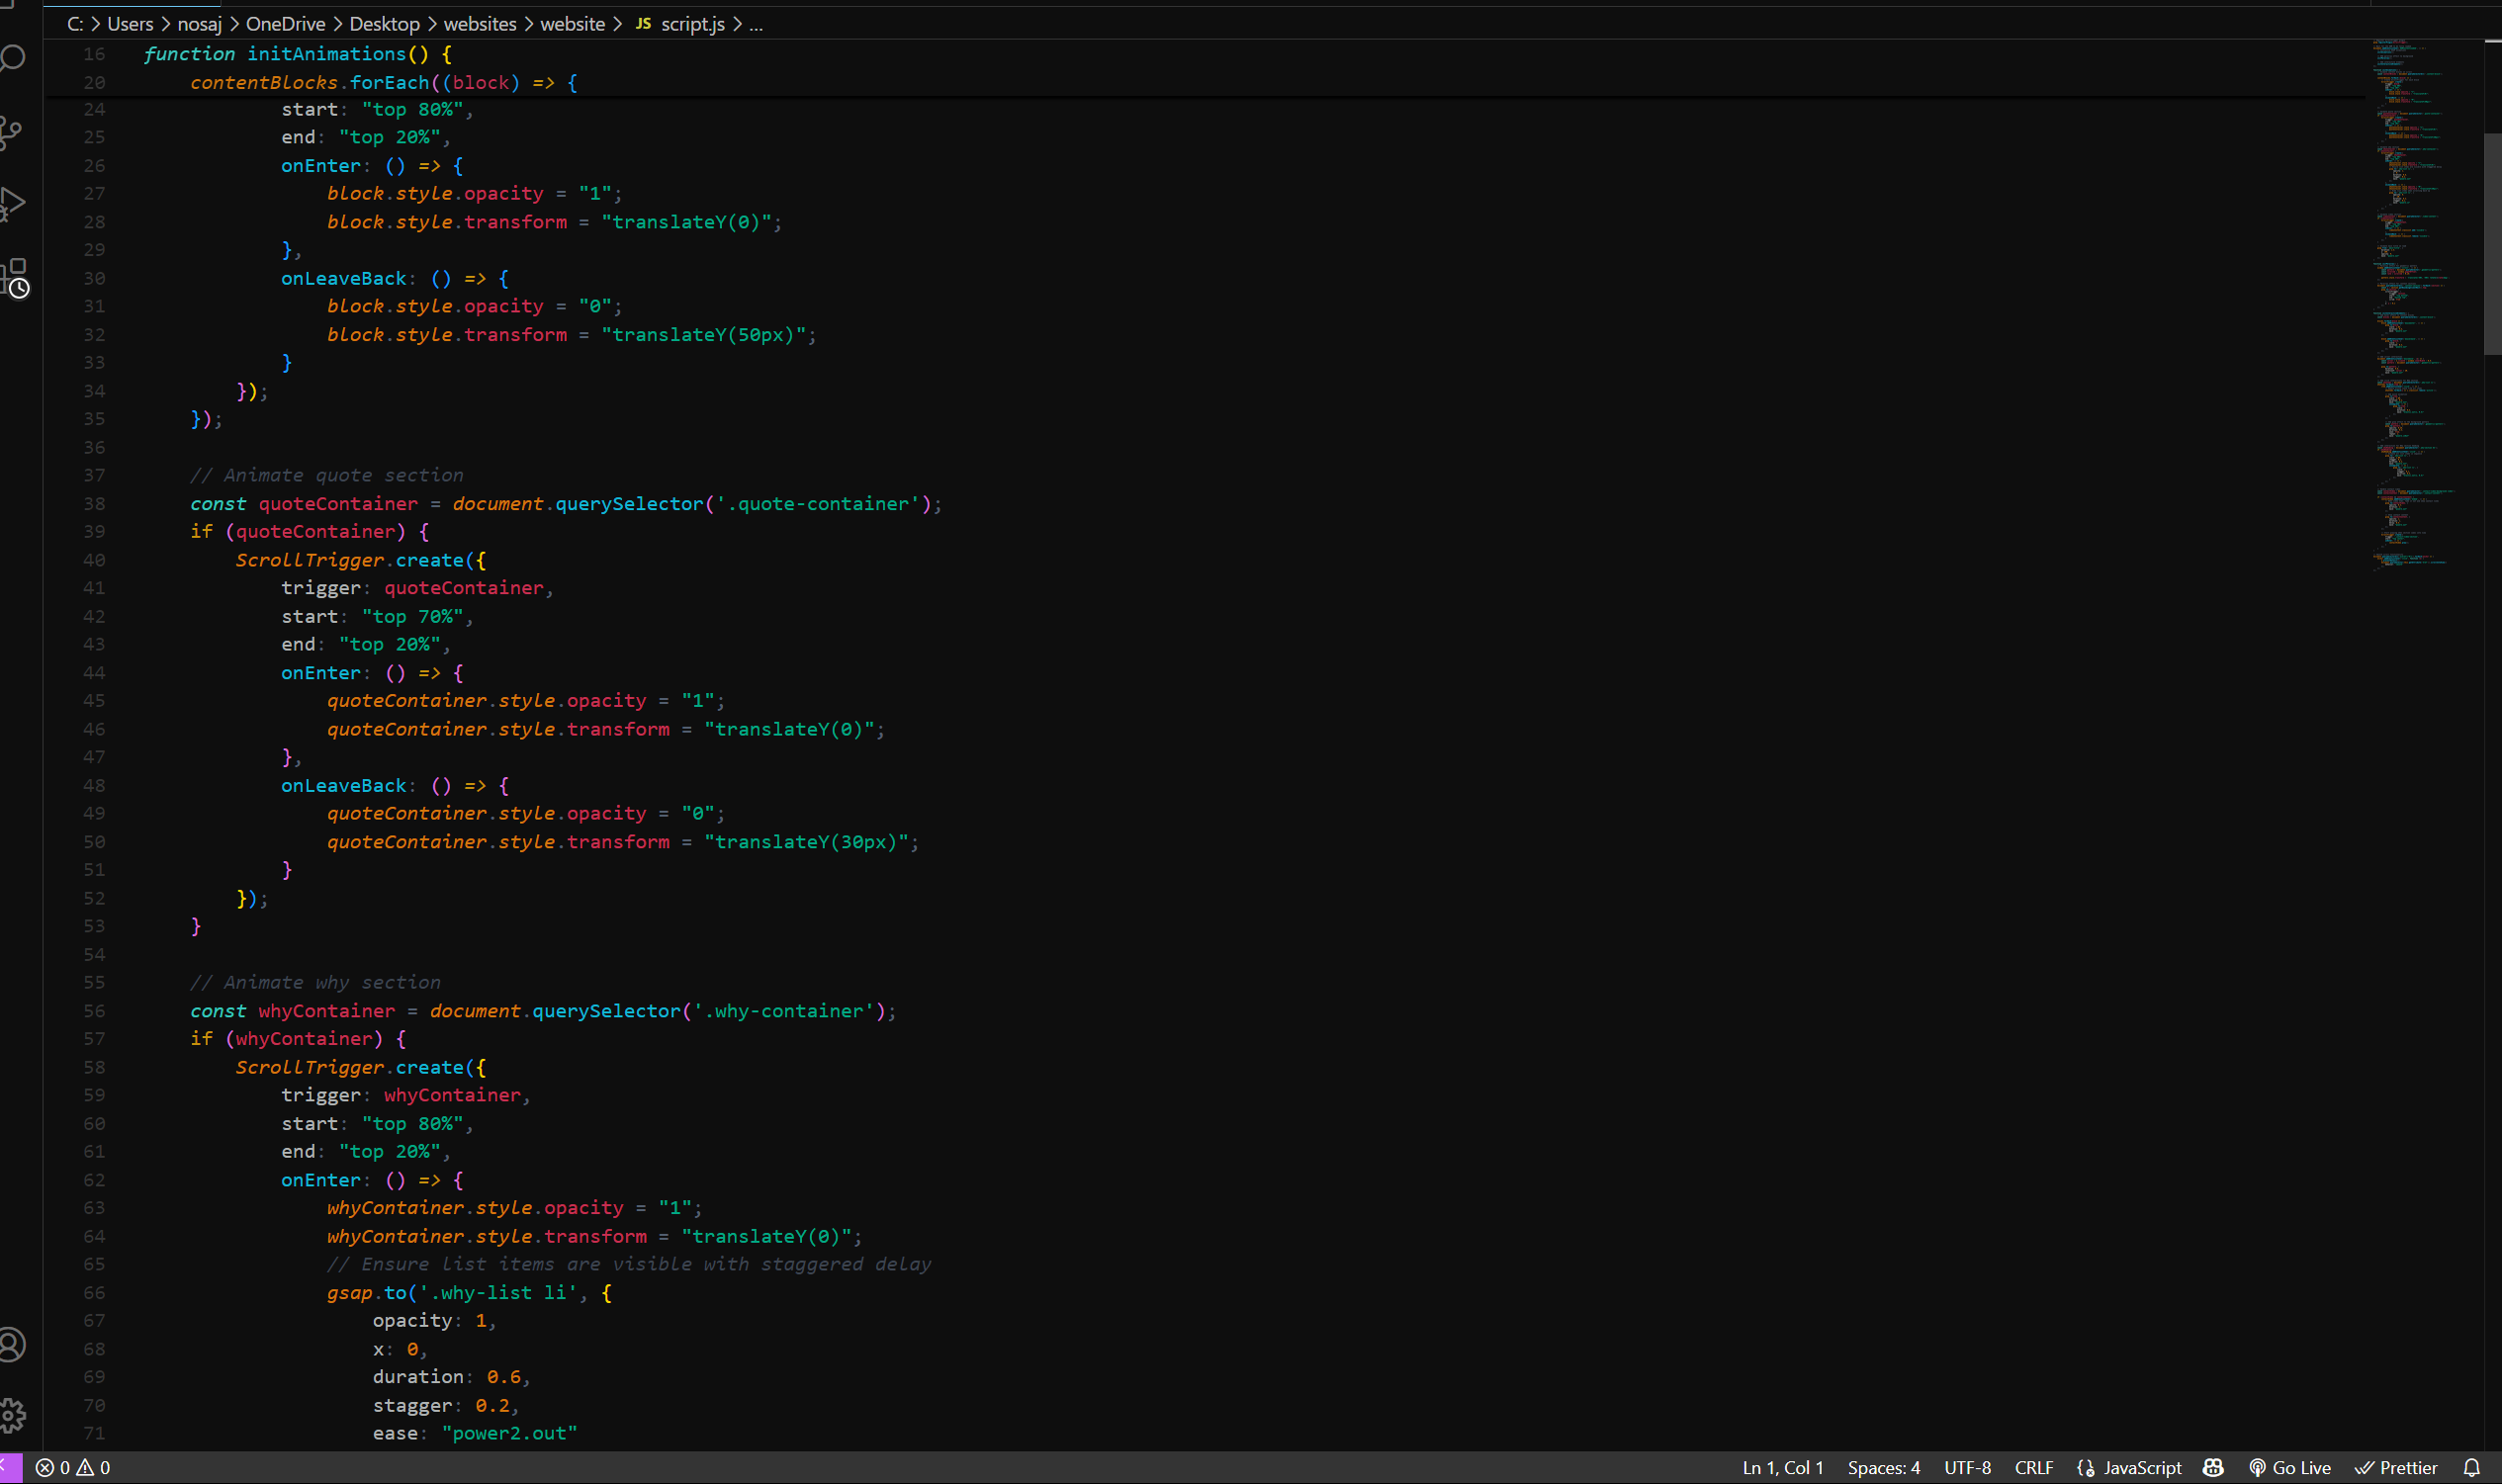Open Spaces: 4 indentation selector
This screenshot has height=1484, width=2502.
1883,1467
